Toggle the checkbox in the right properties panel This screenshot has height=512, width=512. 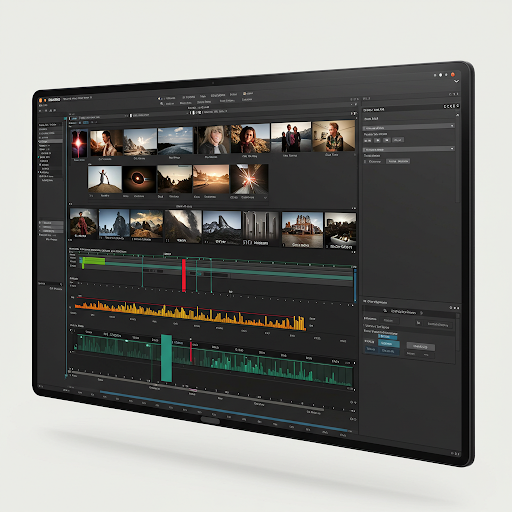click(365, 161)
